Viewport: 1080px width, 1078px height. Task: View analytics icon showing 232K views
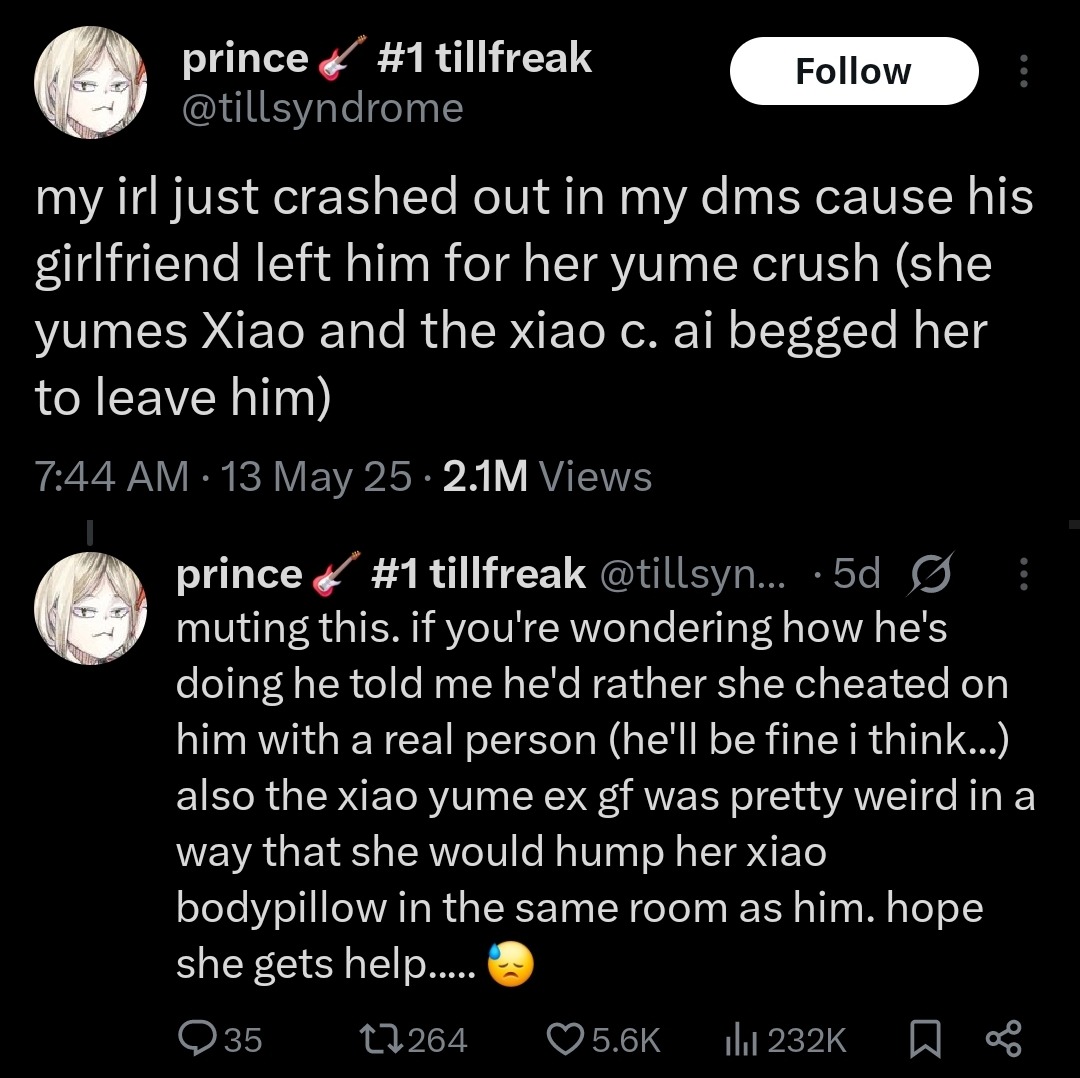coord(785,1039)
